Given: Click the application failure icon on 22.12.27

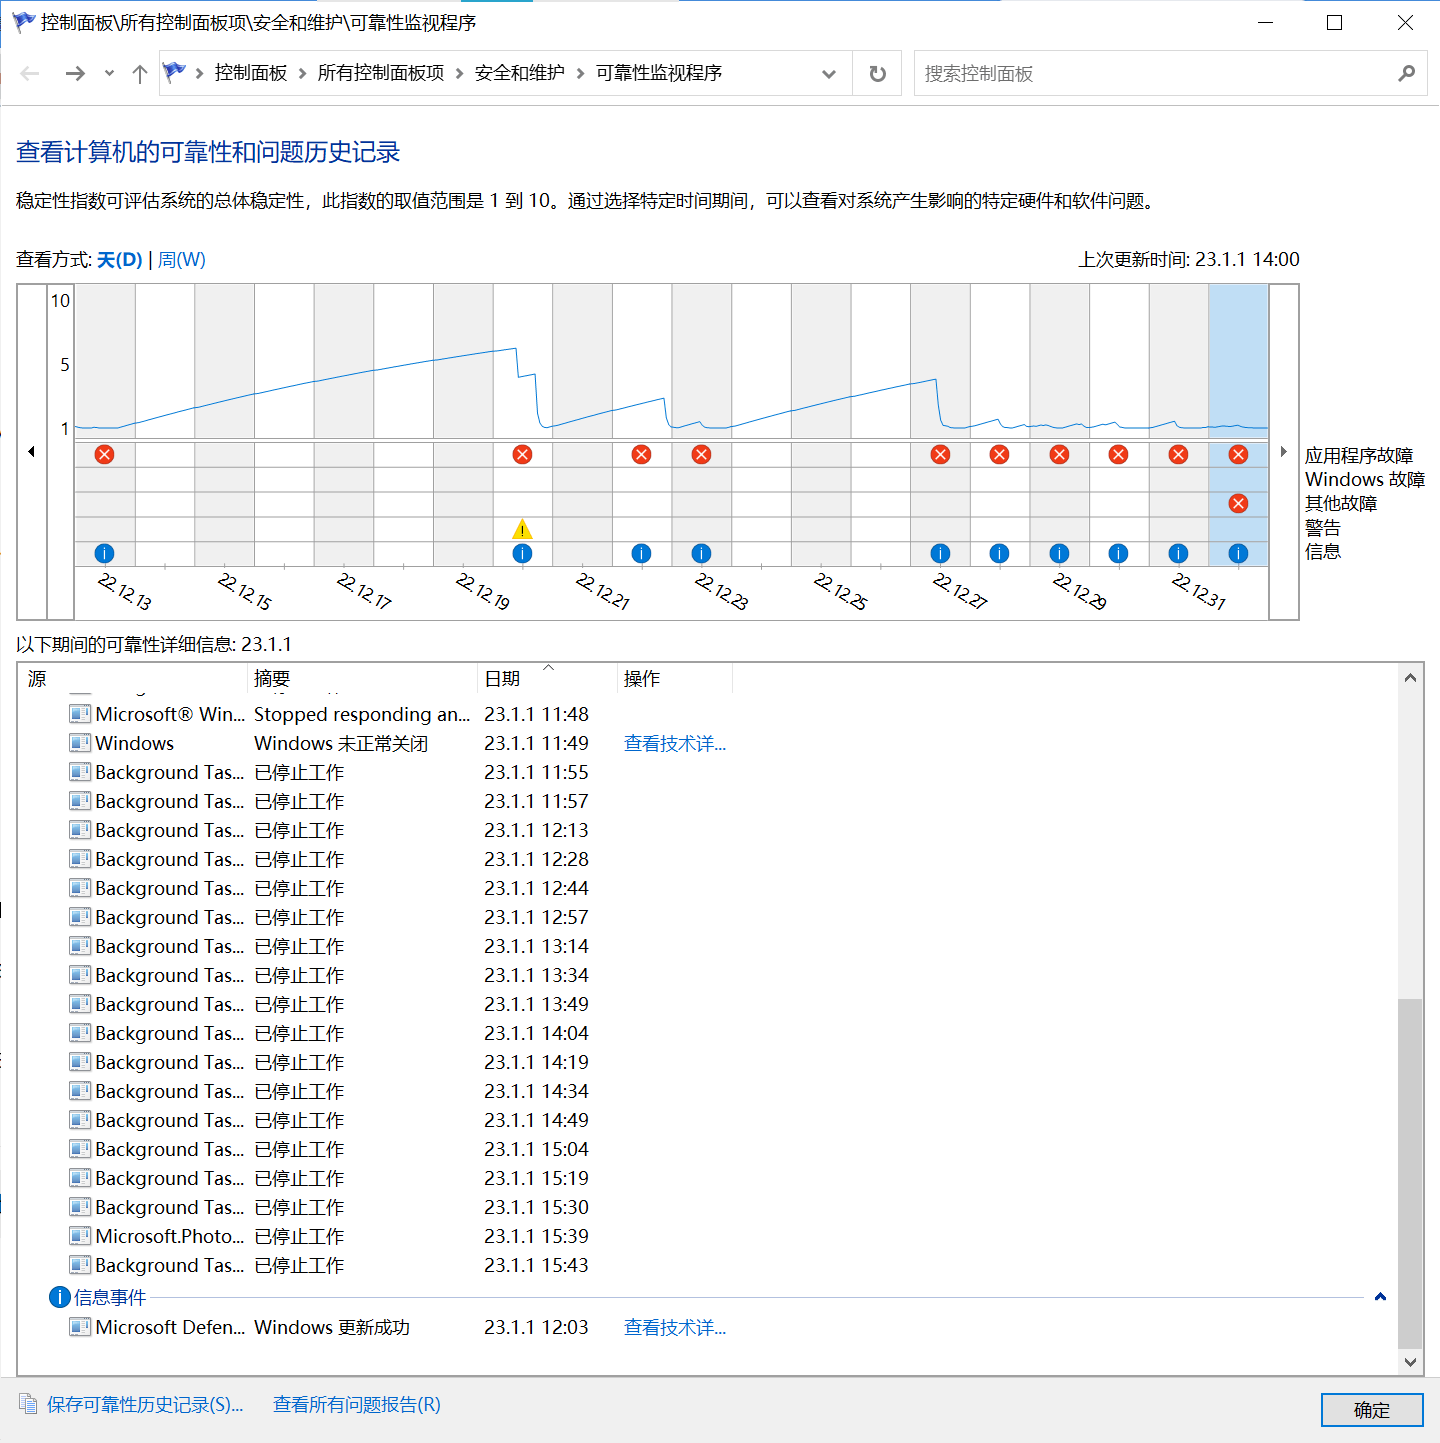Looking at the screenshot, I should 940,455.
